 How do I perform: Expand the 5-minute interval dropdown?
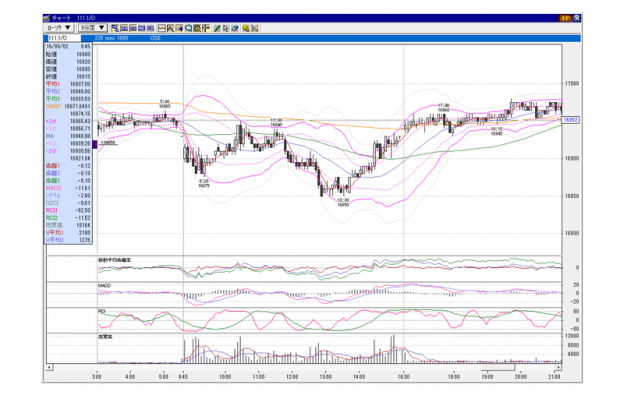(x=93, y=28)
